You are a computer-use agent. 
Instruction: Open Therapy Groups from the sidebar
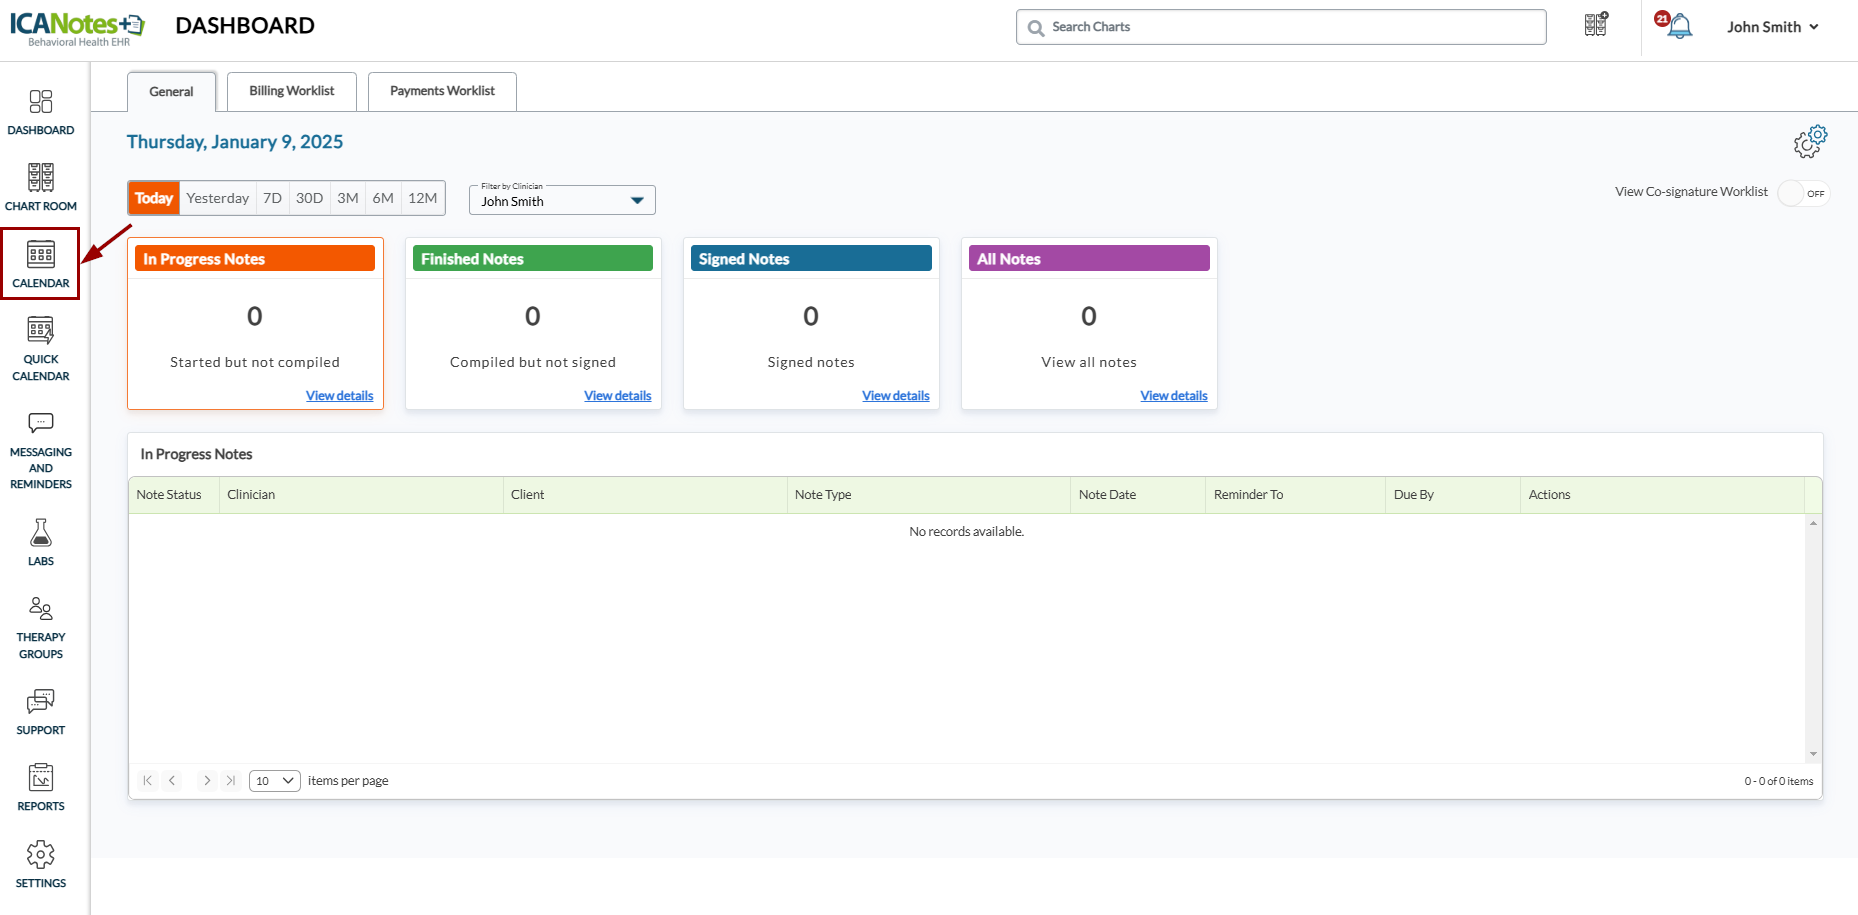41,628
